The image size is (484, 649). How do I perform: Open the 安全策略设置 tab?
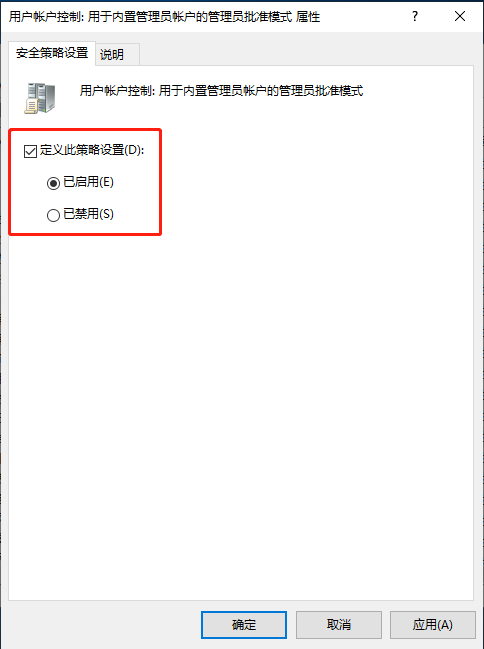[x=52, y=53]
